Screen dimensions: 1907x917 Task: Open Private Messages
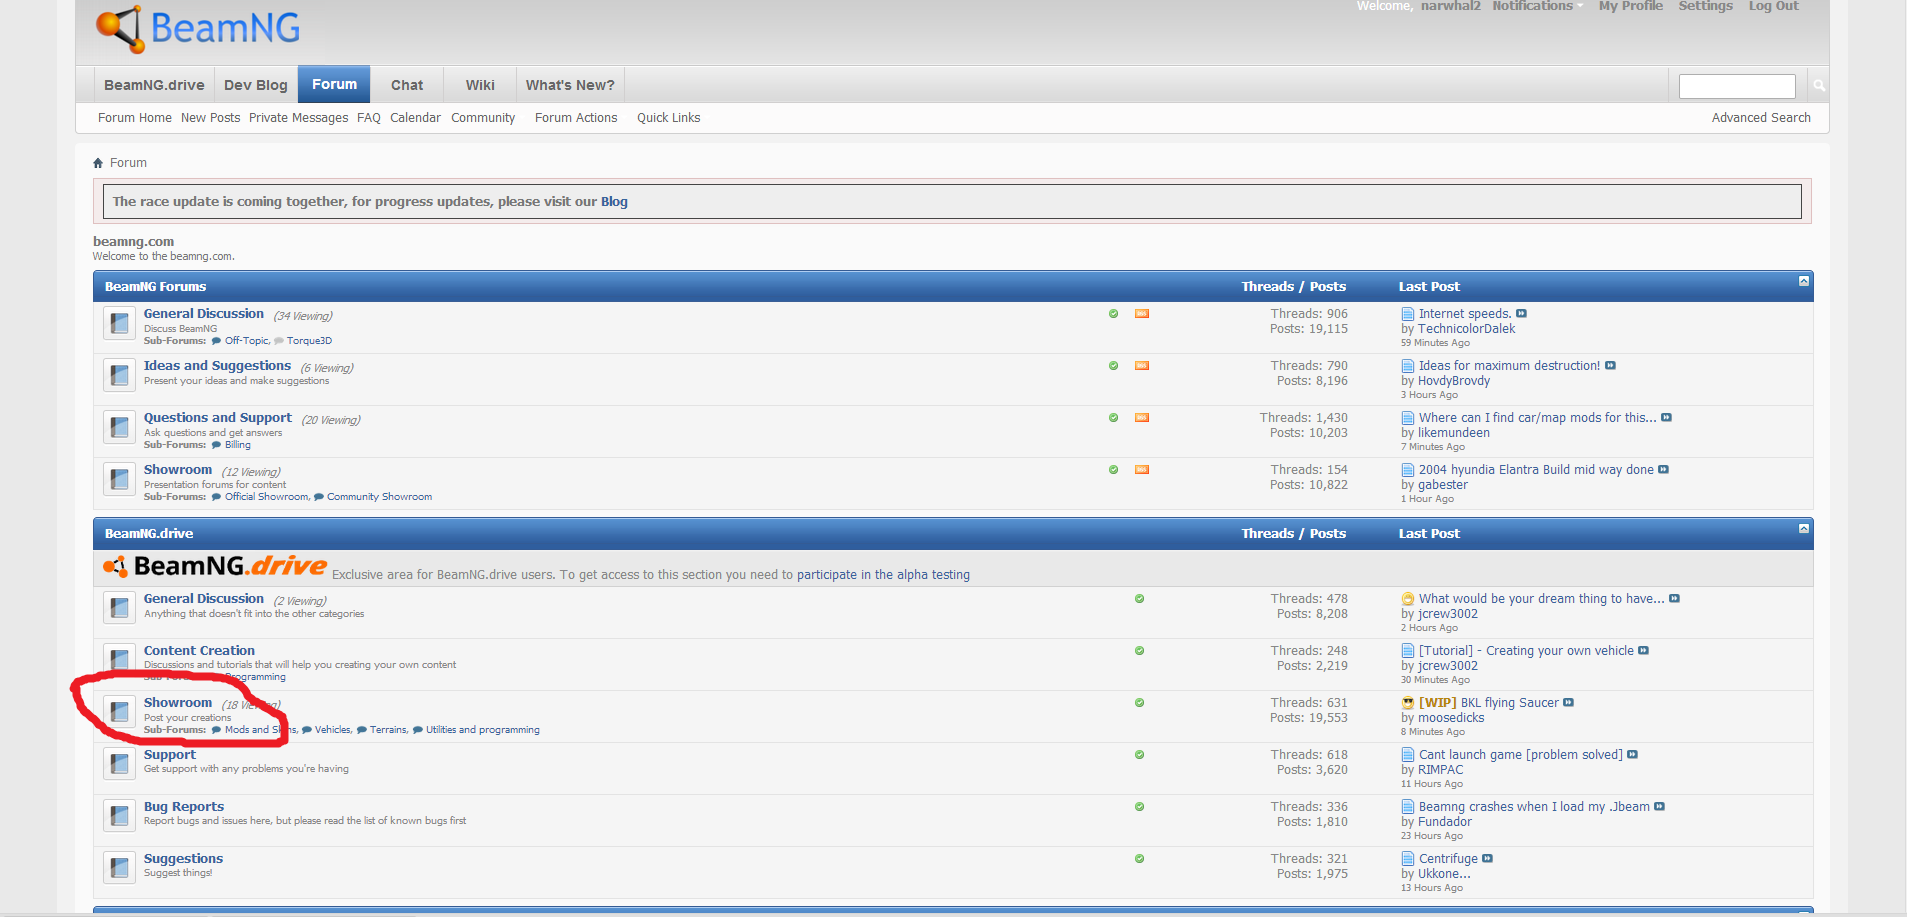click(x=298, y=118)
